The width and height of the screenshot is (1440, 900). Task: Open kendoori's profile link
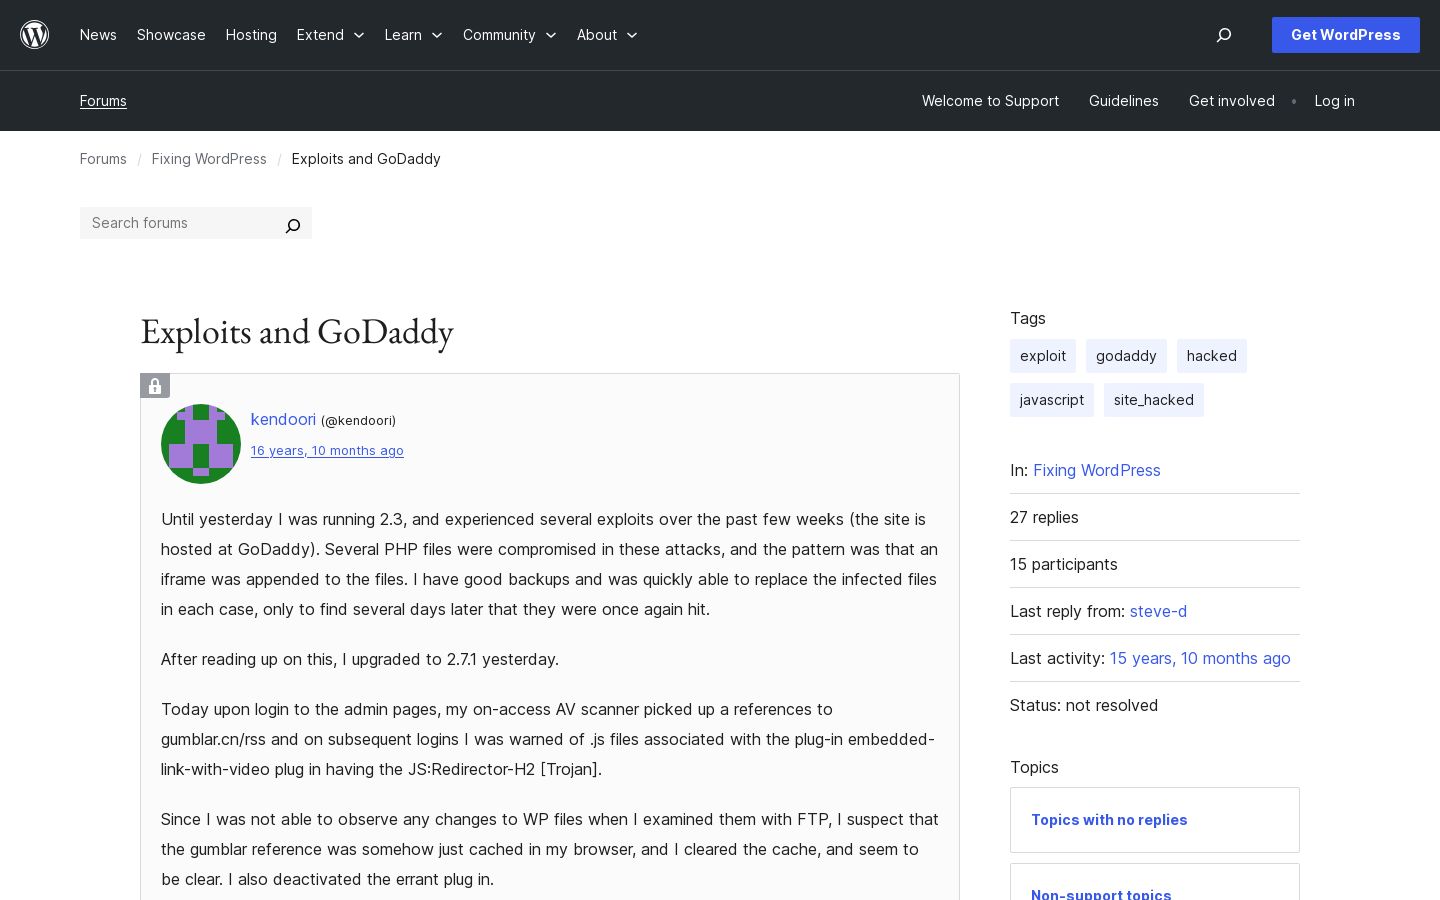tap(283, 420)
